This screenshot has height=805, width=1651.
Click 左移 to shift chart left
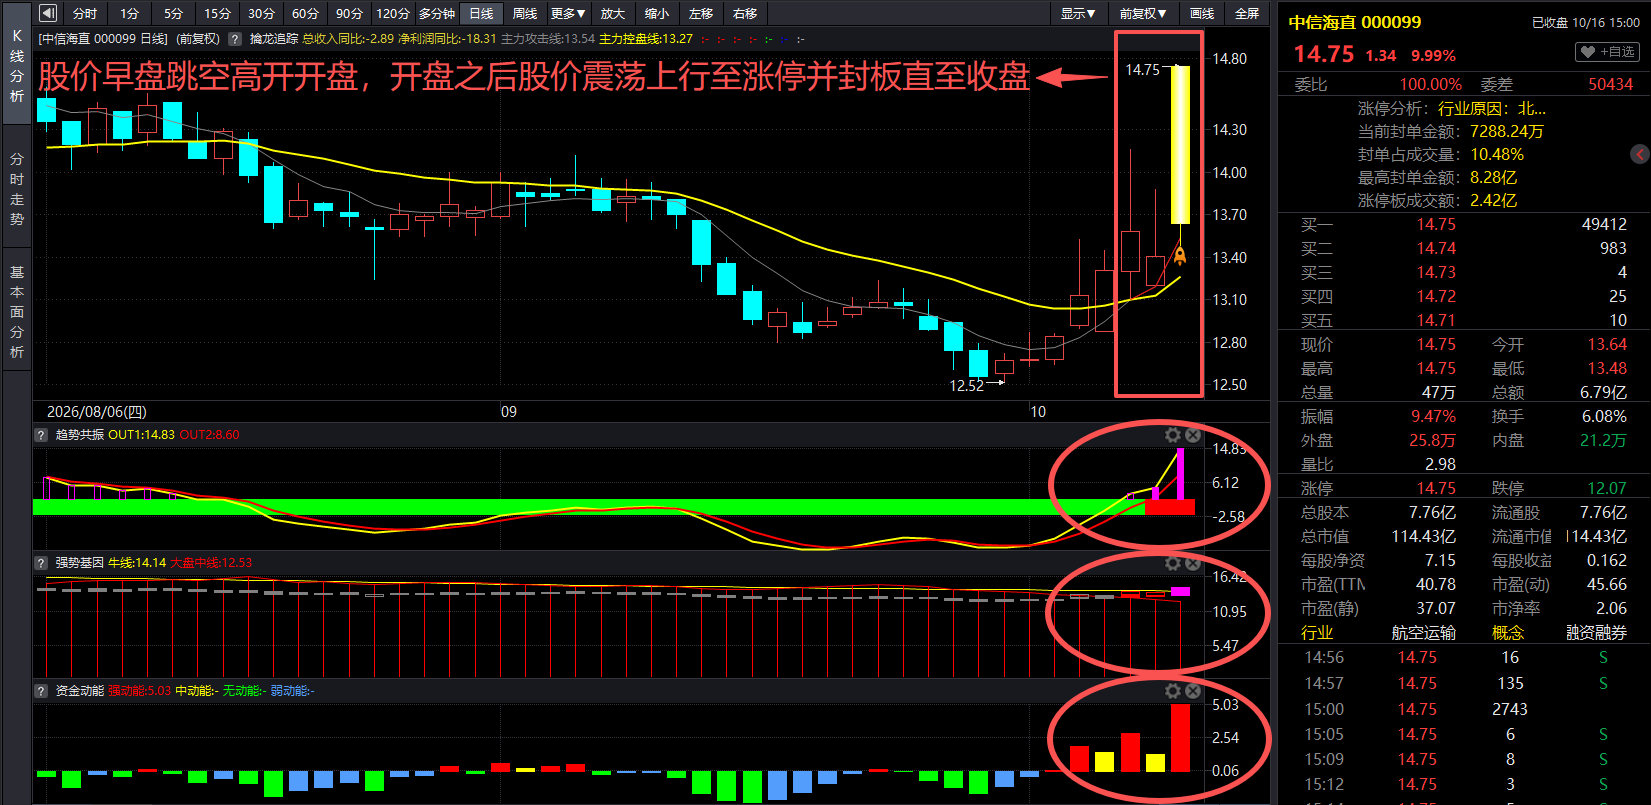tap(701, 13)
